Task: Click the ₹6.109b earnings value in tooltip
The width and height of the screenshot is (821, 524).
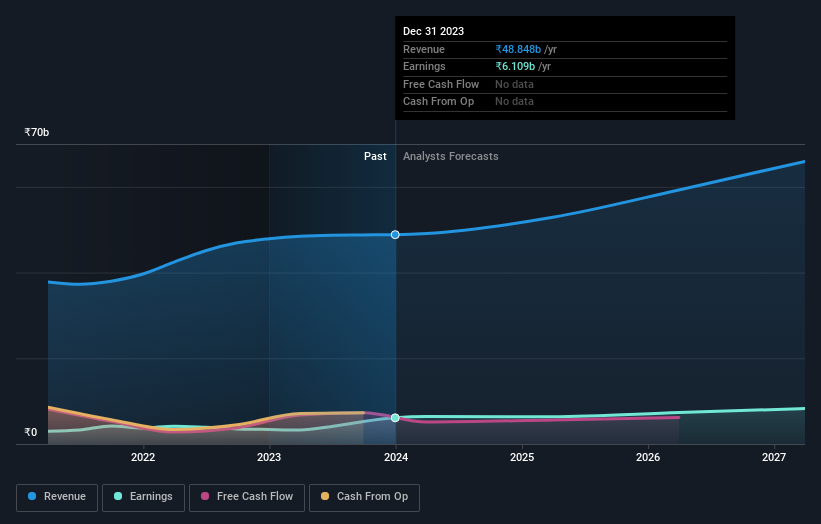Action: 515,66
